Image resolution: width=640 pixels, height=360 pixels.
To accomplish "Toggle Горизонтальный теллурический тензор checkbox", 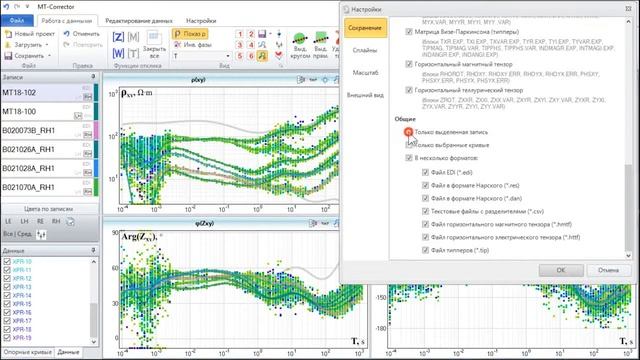I will tap(409, 90).
